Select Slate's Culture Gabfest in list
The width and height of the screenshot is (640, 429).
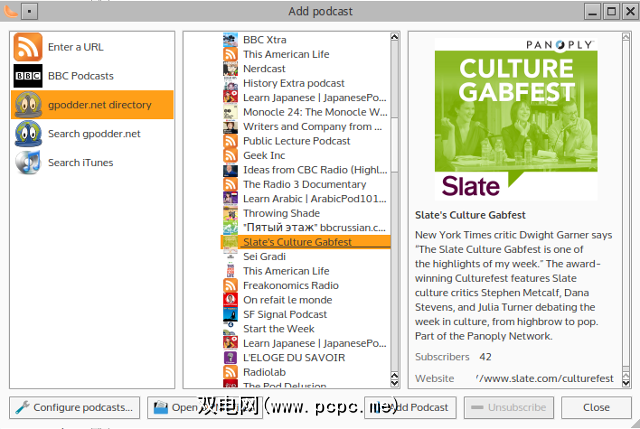(306, 242)
